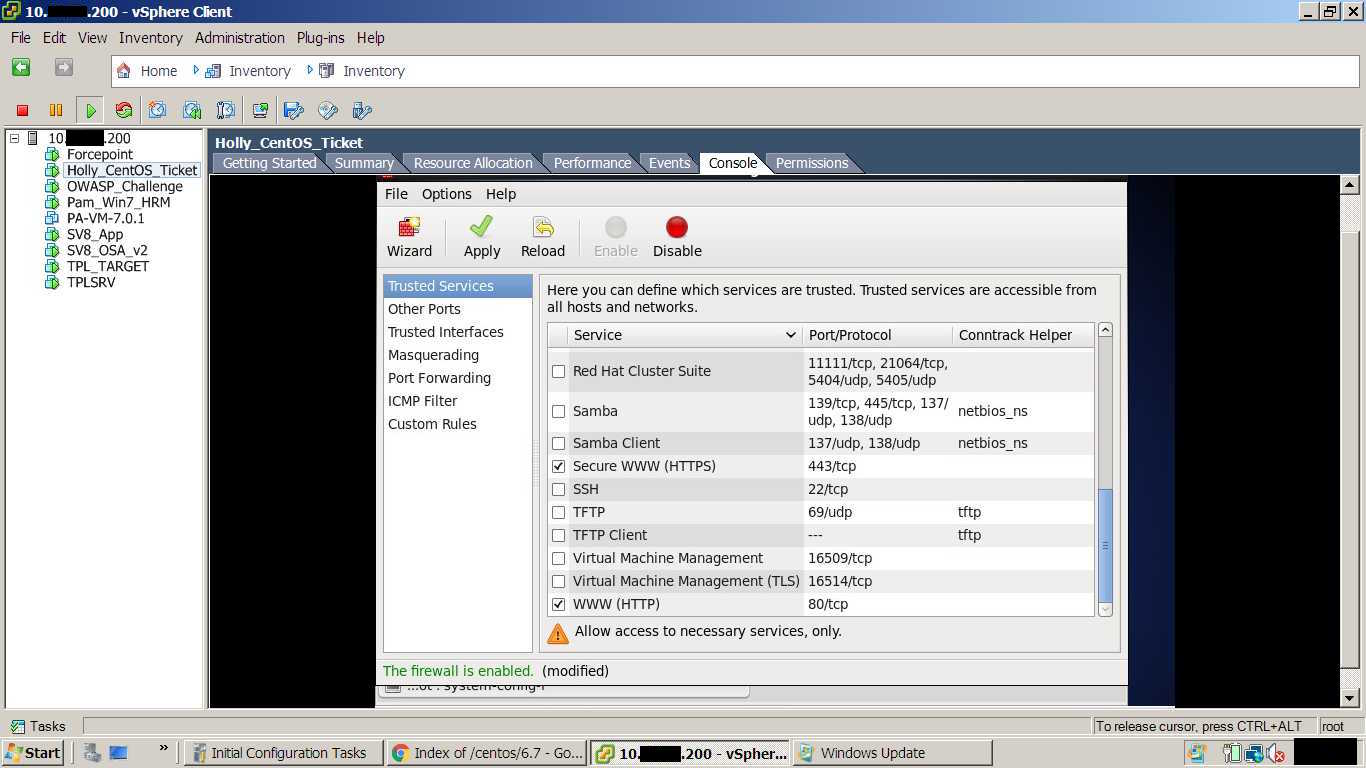Click the services list scroll-up arrow
Image resolution: width=1366 pixels, height=768 pixels.
pyautogui.click(x=1105, y=330)
